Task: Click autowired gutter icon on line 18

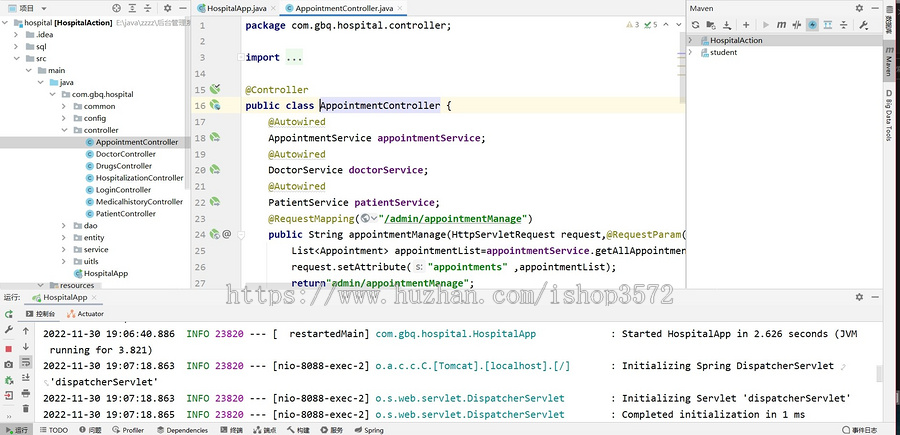Action: tap(215, 137)
